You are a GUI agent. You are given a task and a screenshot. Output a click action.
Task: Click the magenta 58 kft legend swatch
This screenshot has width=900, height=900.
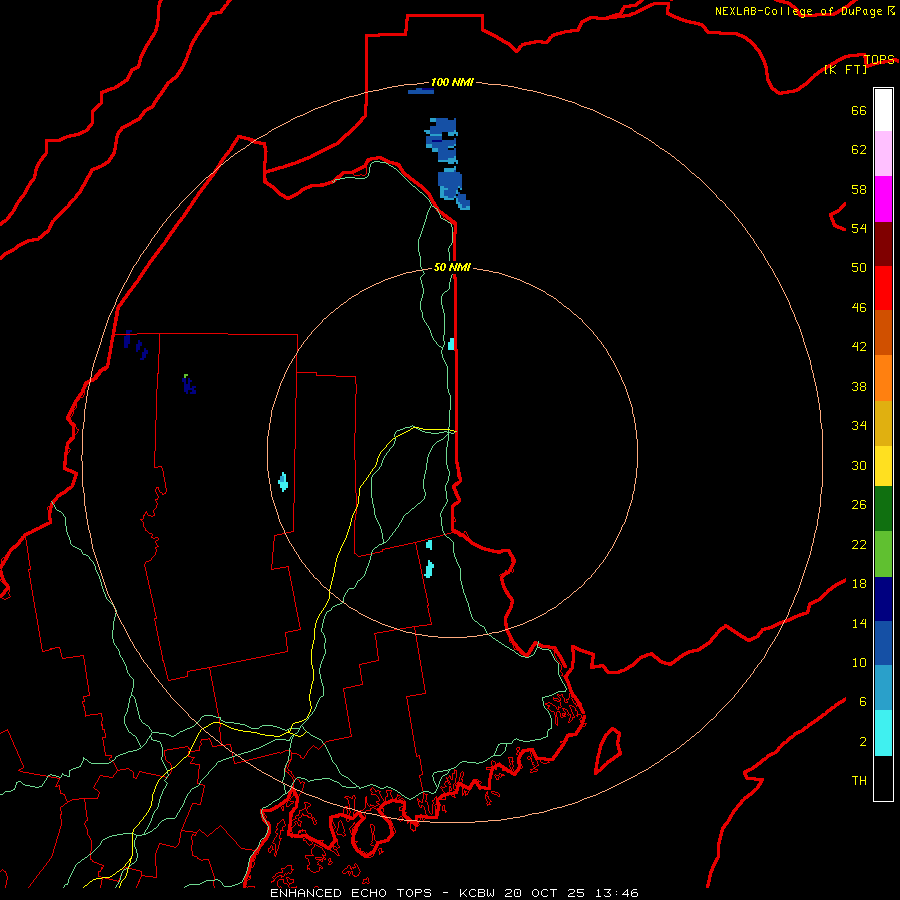[x=883, y=199]
